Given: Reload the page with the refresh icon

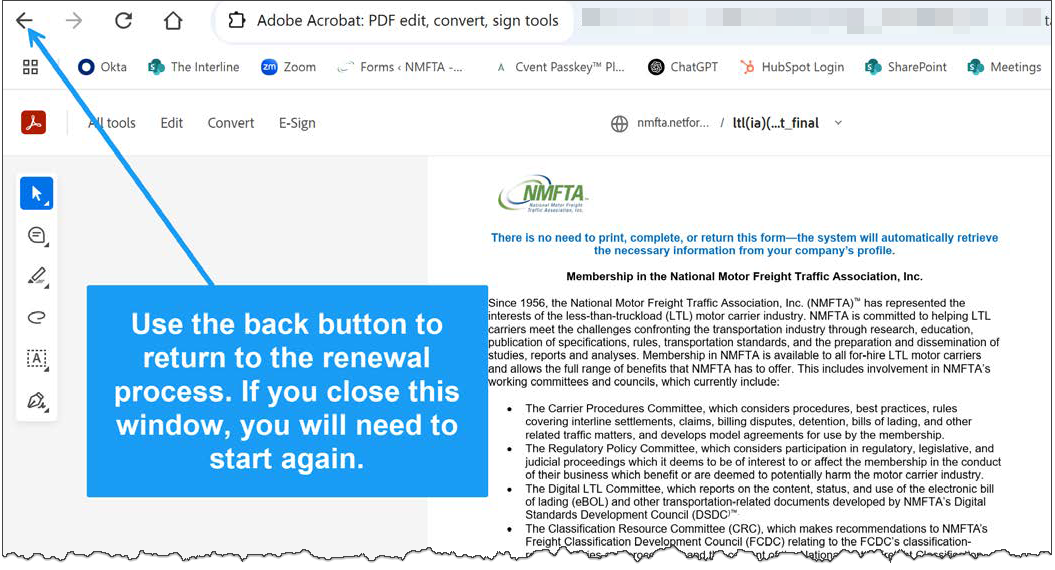Looking at the screenshot, I should (123, 21).
